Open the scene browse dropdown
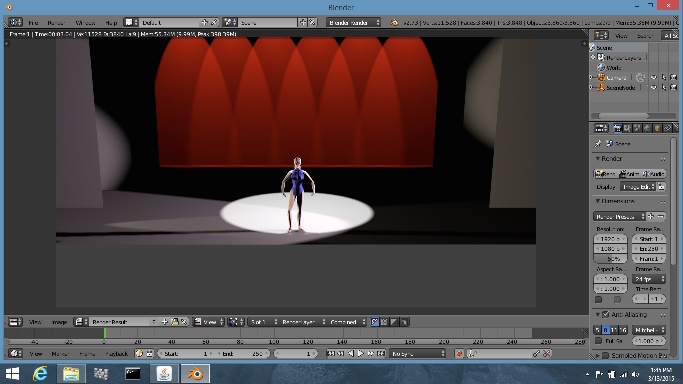The height and width of the screenshot is (384, 683). tap(230, 22)
